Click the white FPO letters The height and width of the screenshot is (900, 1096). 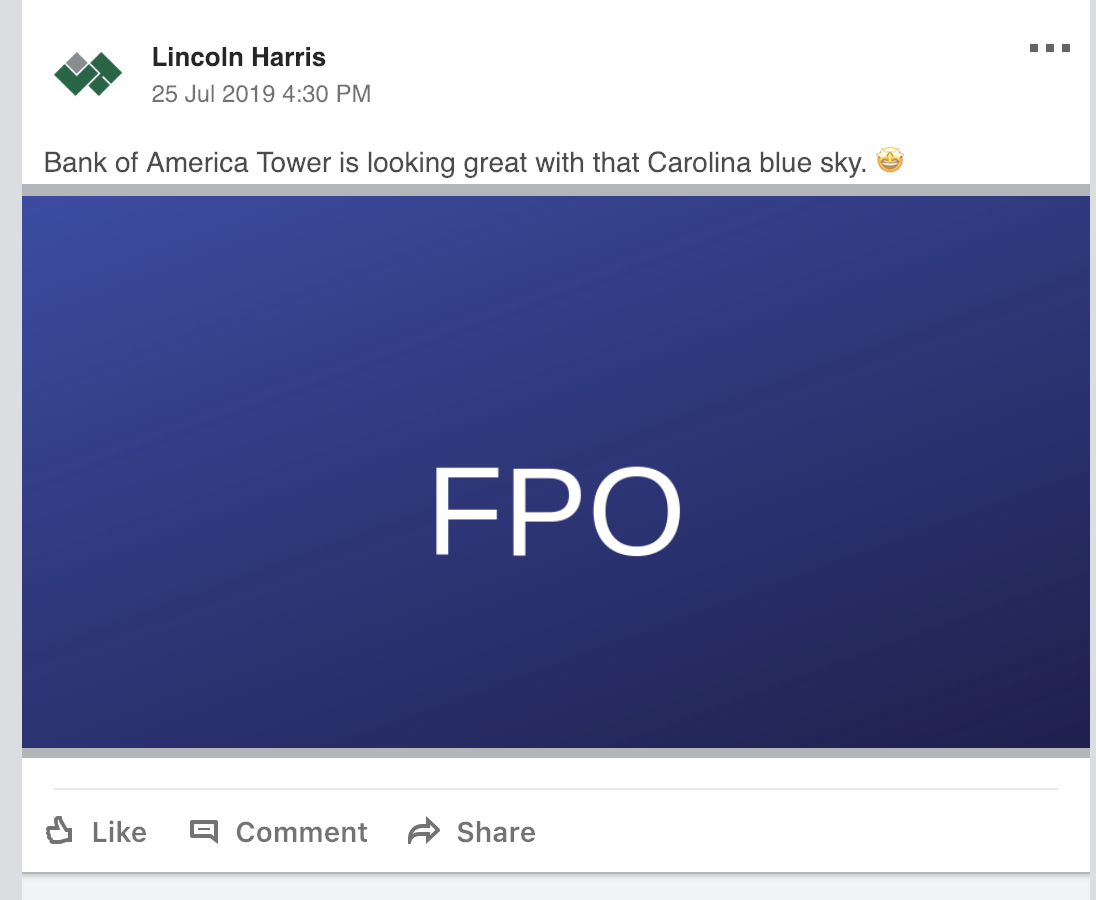(x=556, y=514)
